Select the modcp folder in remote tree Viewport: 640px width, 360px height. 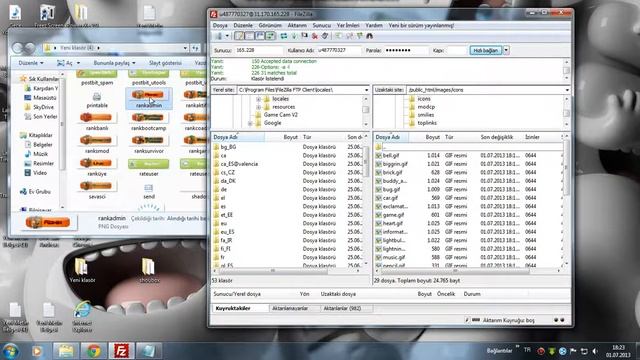tap(426, 107)
